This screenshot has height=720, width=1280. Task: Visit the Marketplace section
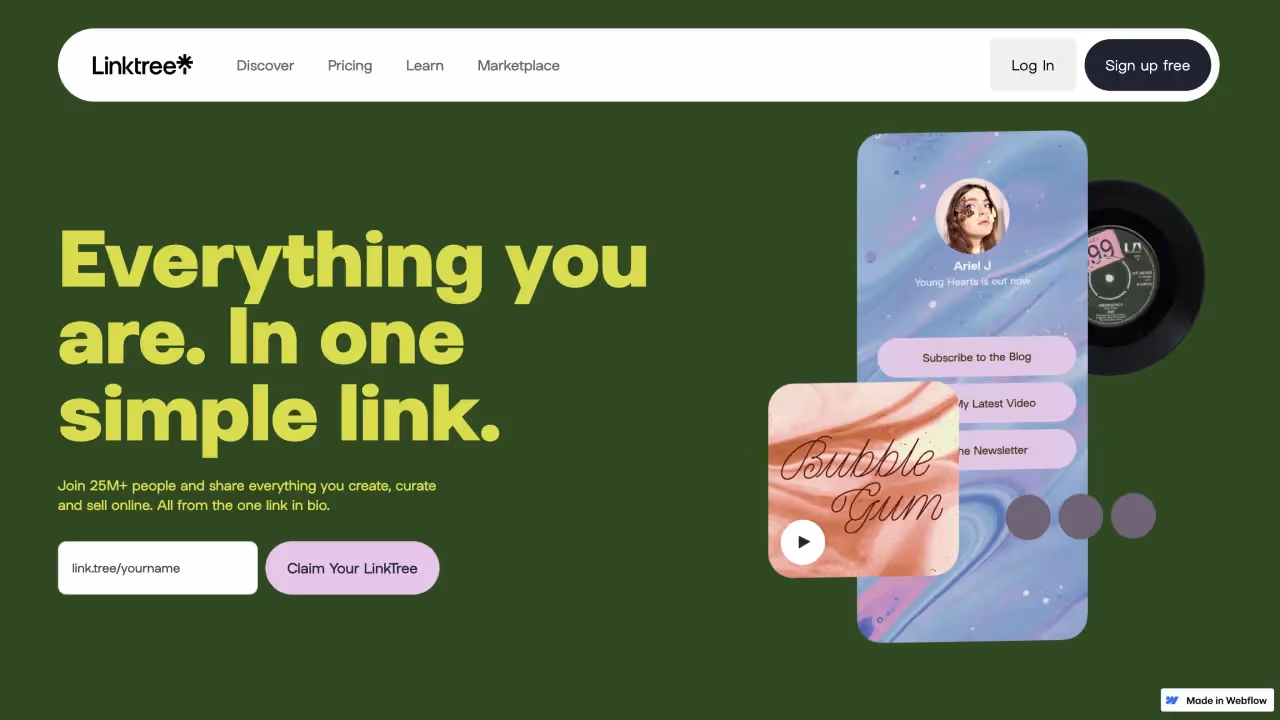(x=518, y=65)
